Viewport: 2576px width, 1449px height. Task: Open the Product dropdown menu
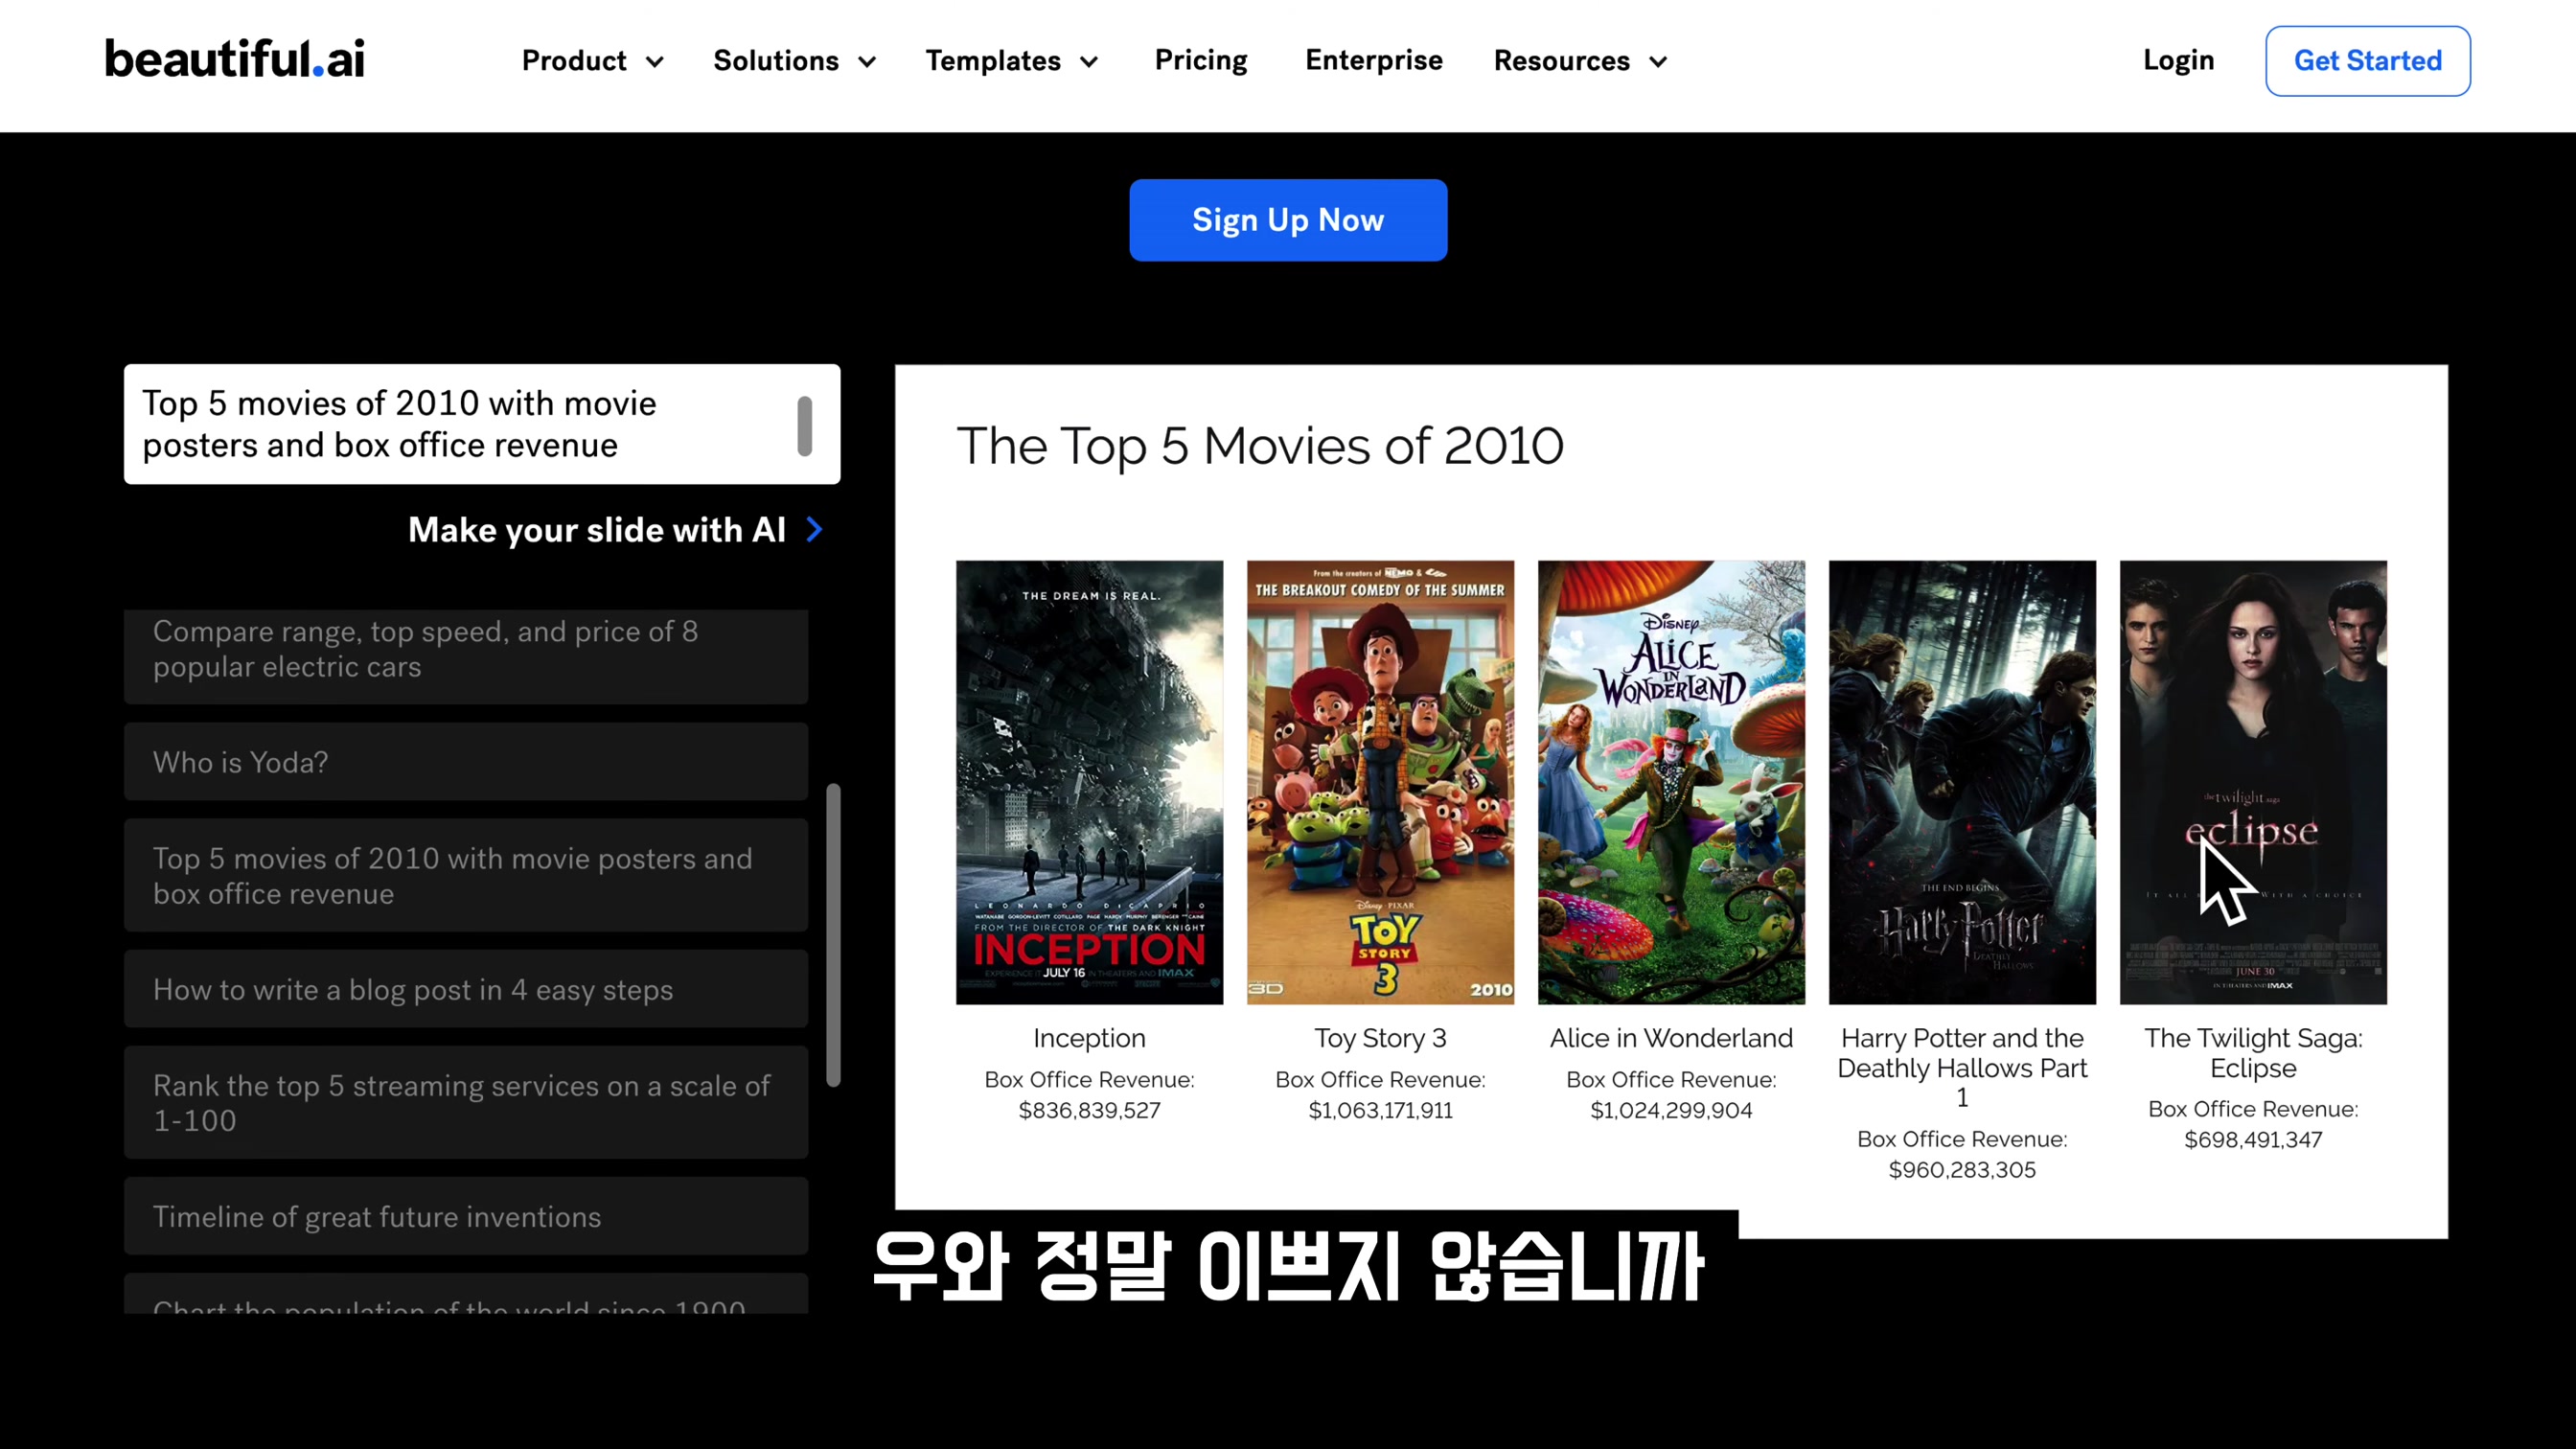[x=593, y=61]
